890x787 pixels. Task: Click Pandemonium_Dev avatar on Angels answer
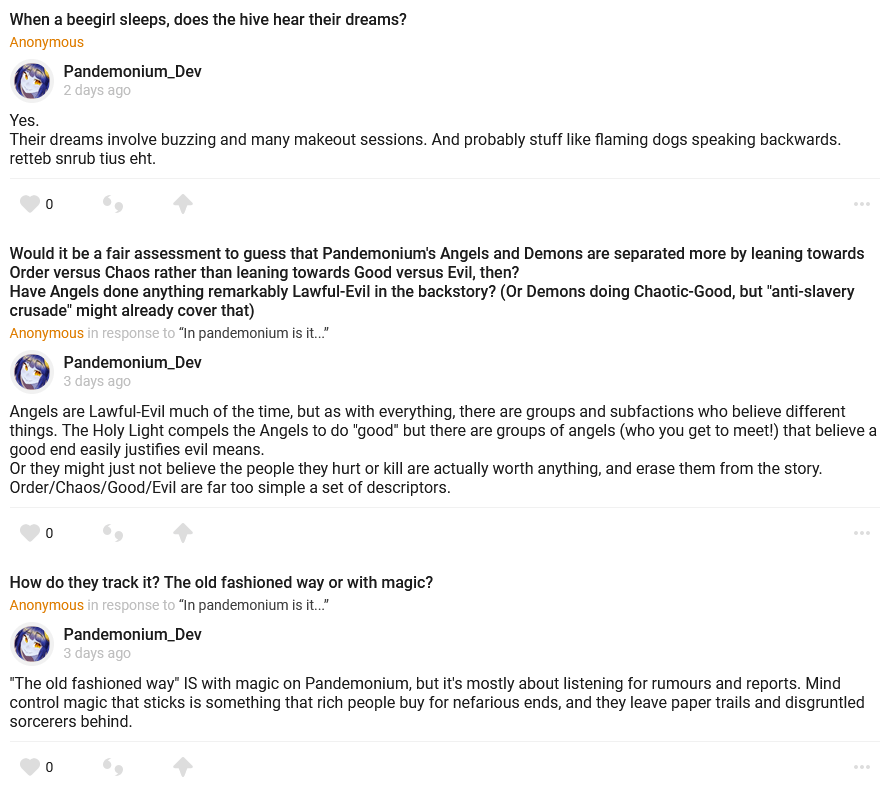pyautogui.click(x=32, y=372)
